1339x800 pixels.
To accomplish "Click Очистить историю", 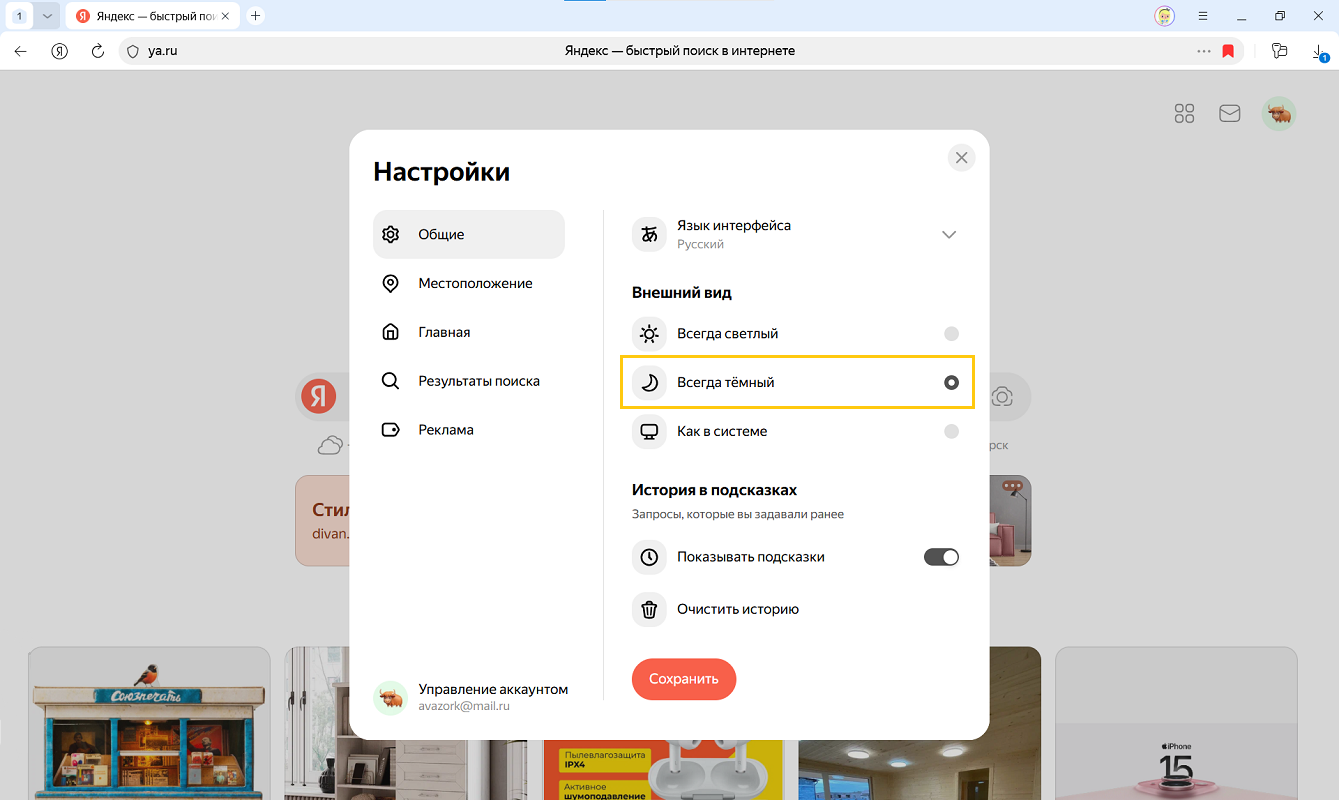I will pos(737,609).
